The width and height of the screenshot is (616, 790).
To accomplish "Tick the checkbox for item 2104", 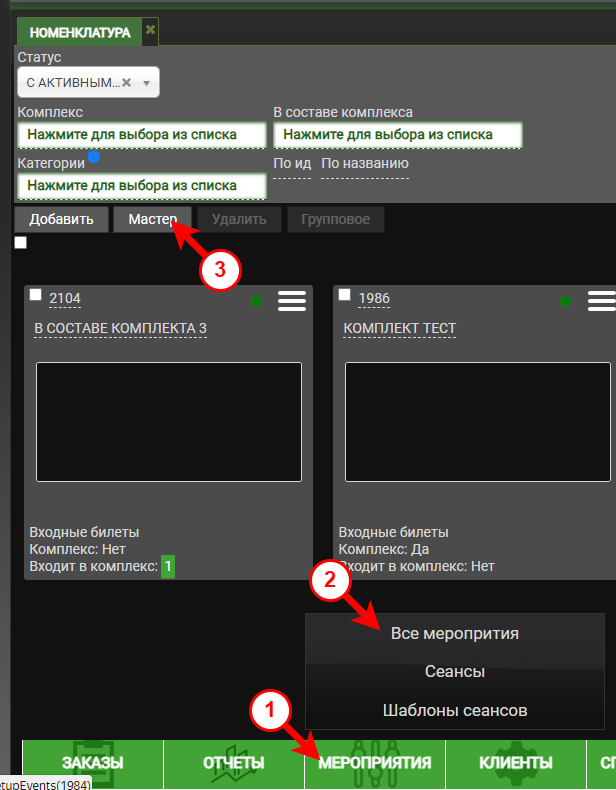I will click(36, 295).
